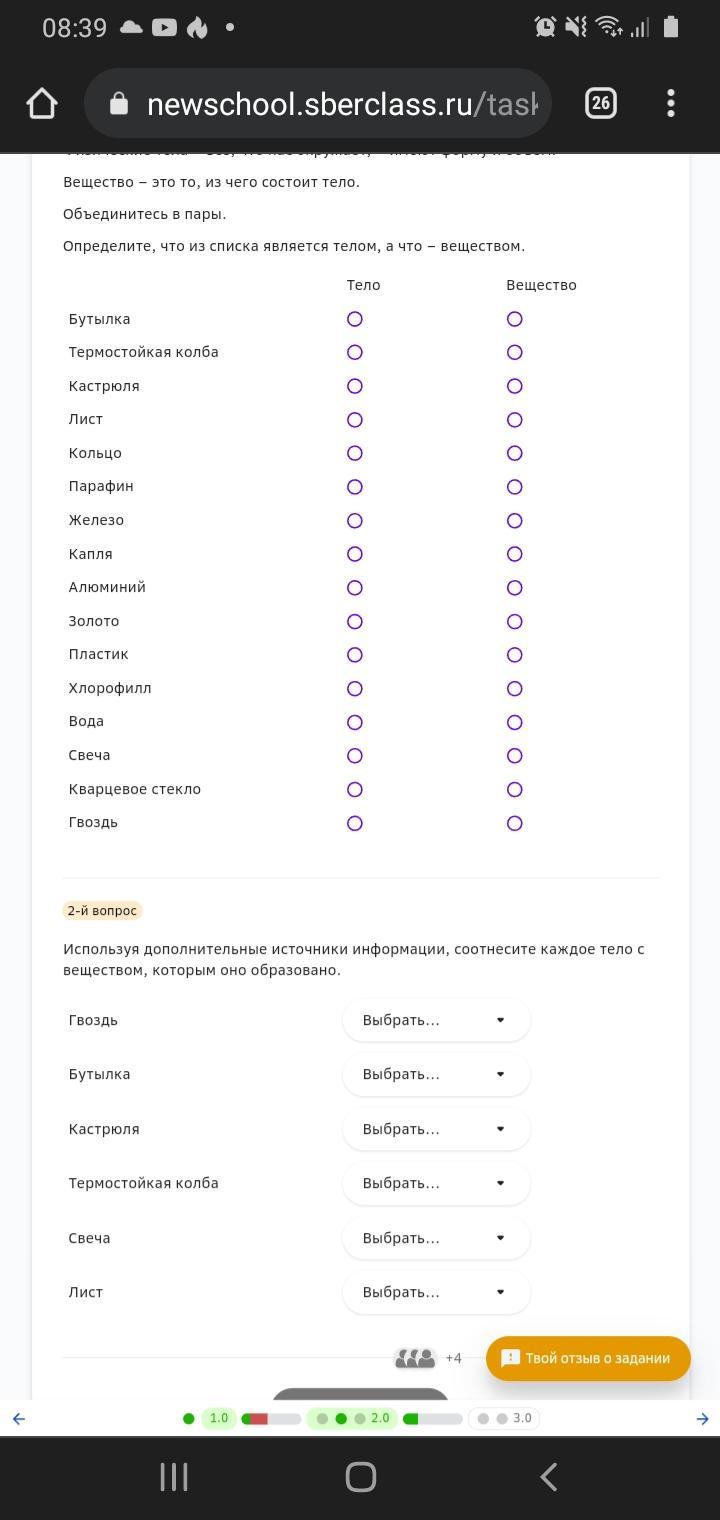Go to next task with right arrow
The image size is (720, 1520).
[702, 1418]
